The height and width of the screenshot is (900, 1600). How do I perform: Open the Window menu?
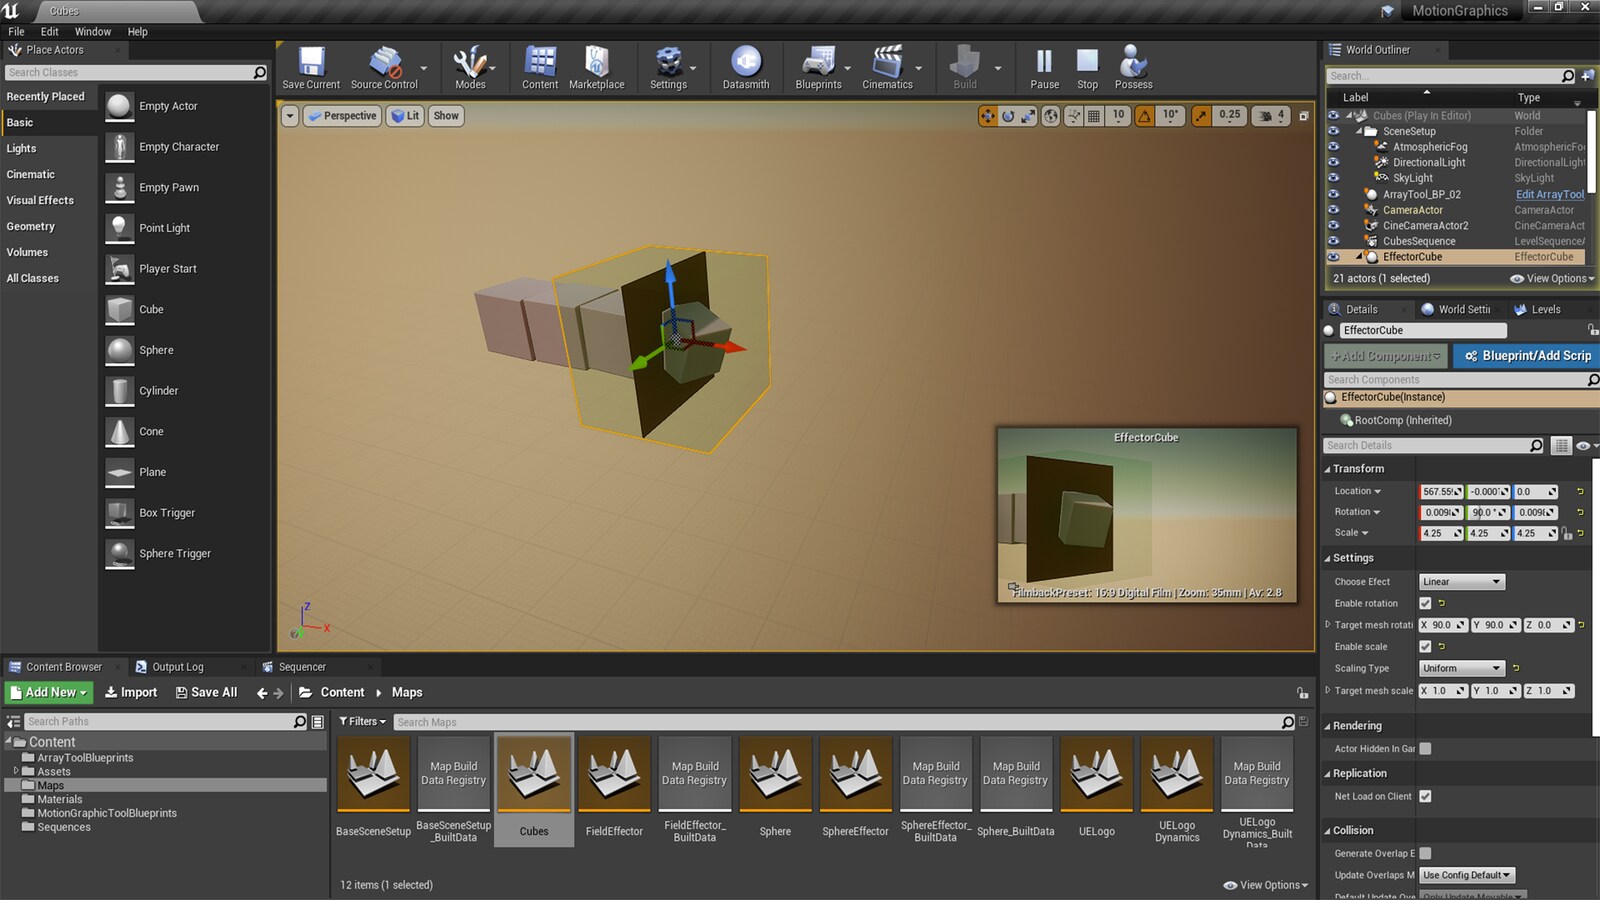(x=93, y=31)
